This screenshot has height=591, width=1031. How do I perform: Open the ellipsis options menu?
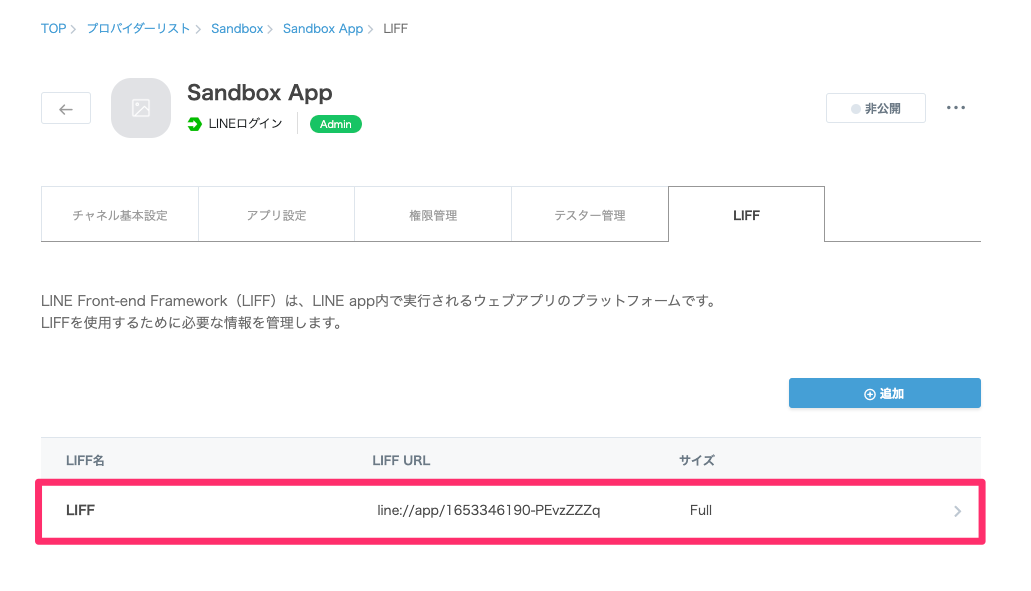pyautogui.click(x=955, y=107)
